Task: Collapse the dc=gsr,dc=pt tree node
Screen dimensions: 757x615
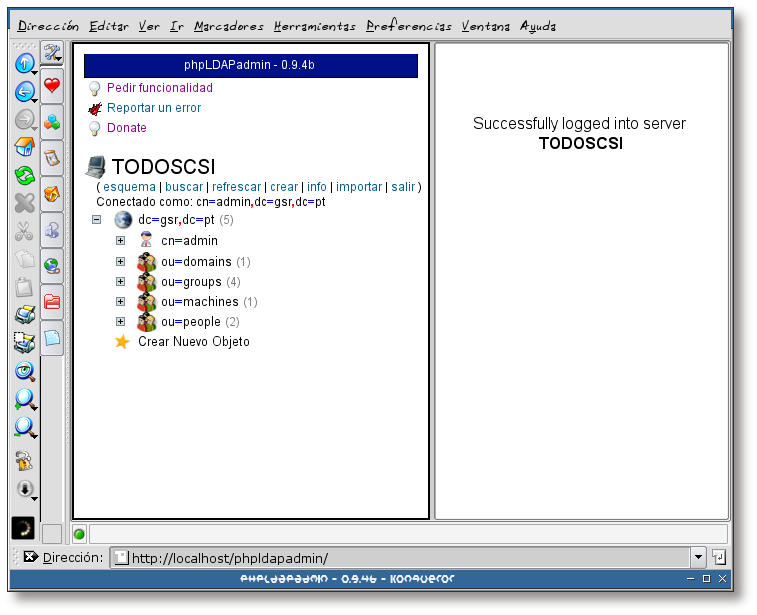Action: tap(97, 220)
